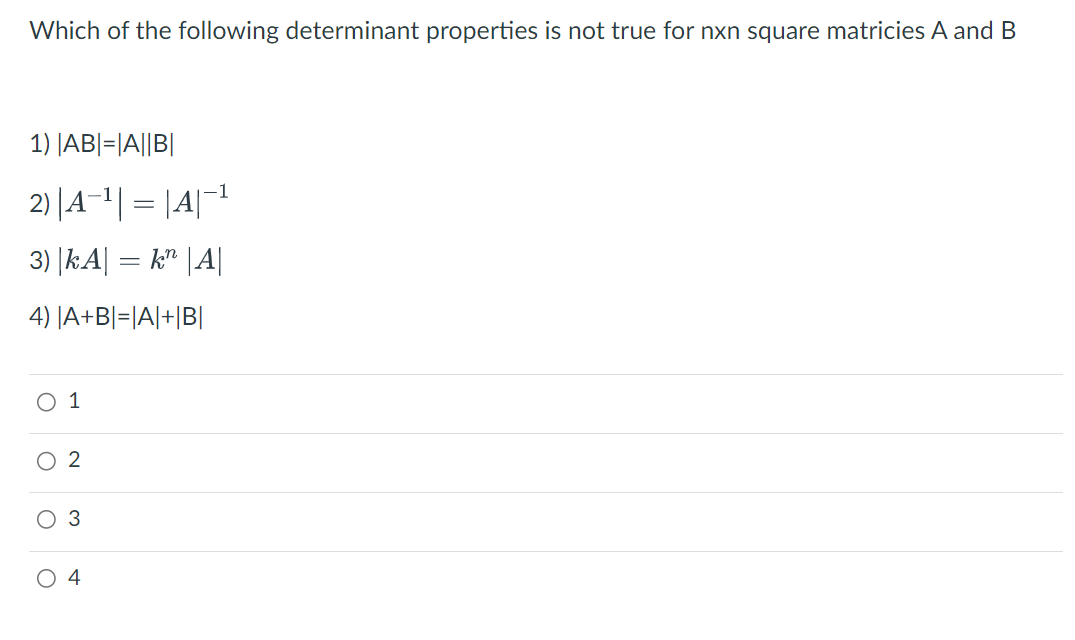Select option 4 as the incorrect property
1075x640 pixels.
(x=45, y=578)
